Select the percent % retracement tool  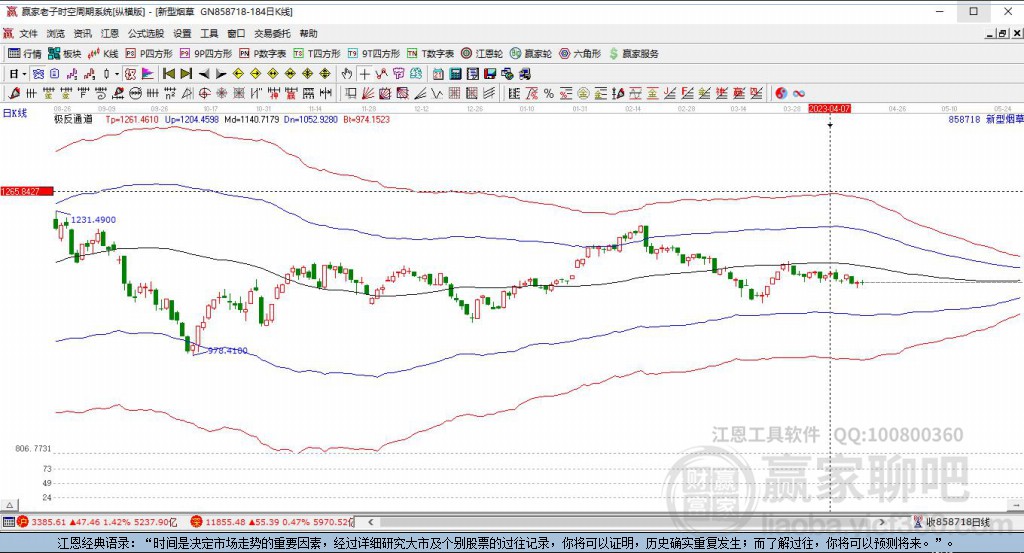coord(549,93)
